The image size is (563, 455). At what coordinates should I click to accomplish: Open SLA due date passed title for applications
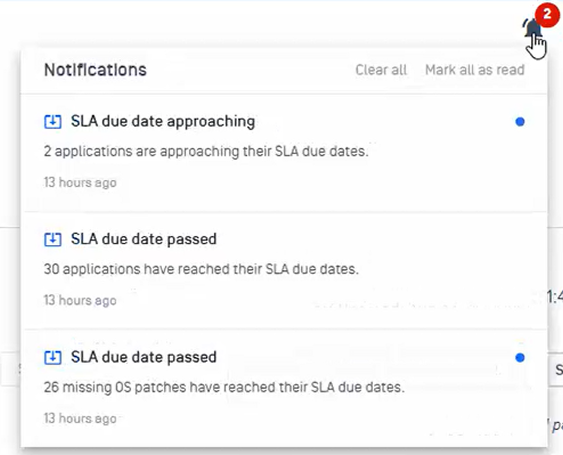point(144,239)
